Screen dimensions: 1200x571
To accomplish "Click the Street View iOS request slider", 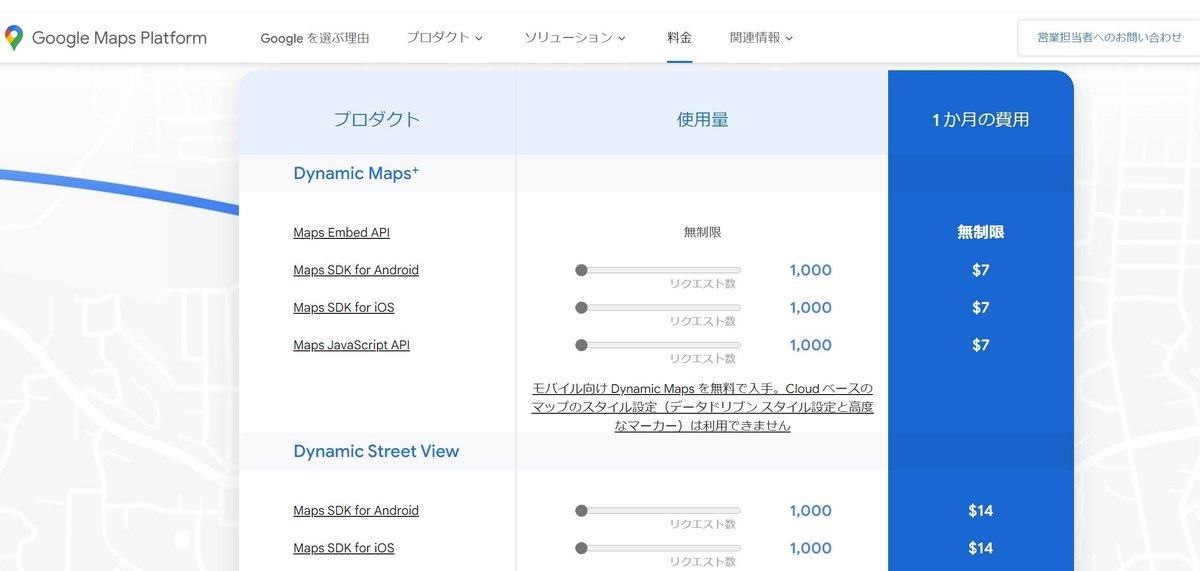I will click(658, 548).
